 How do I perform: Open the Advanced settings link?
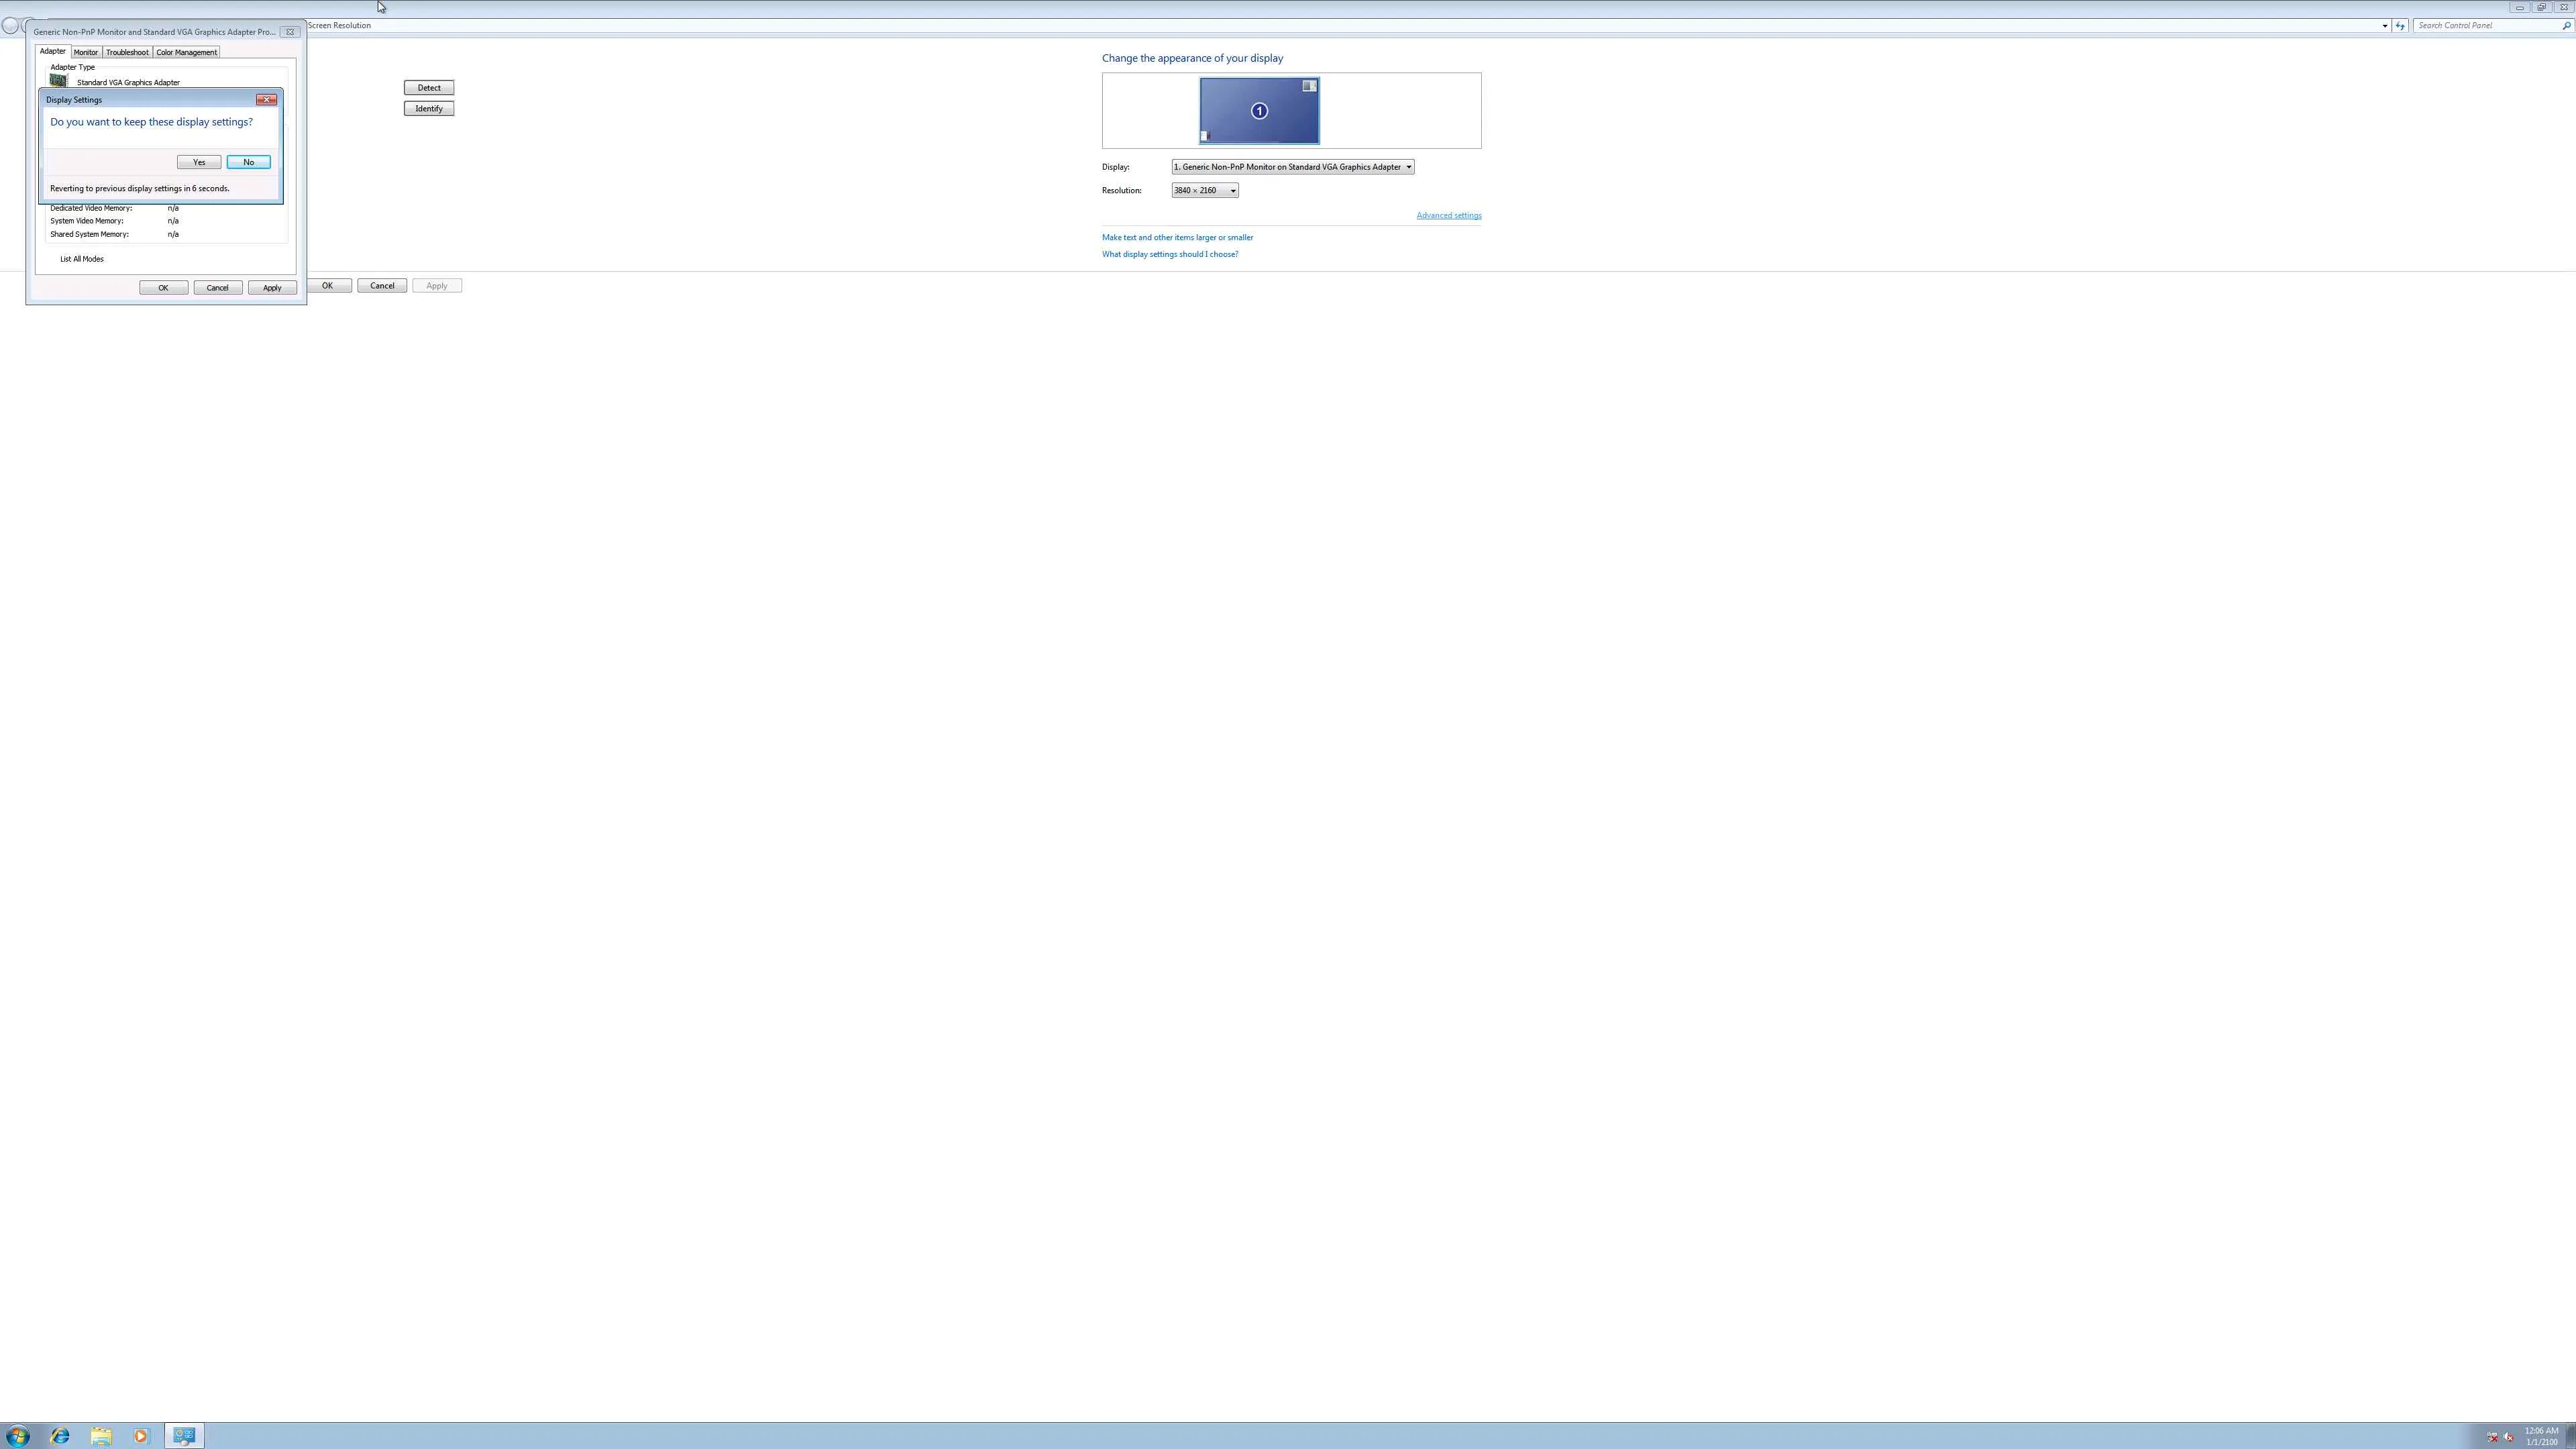click(1448, 216)
